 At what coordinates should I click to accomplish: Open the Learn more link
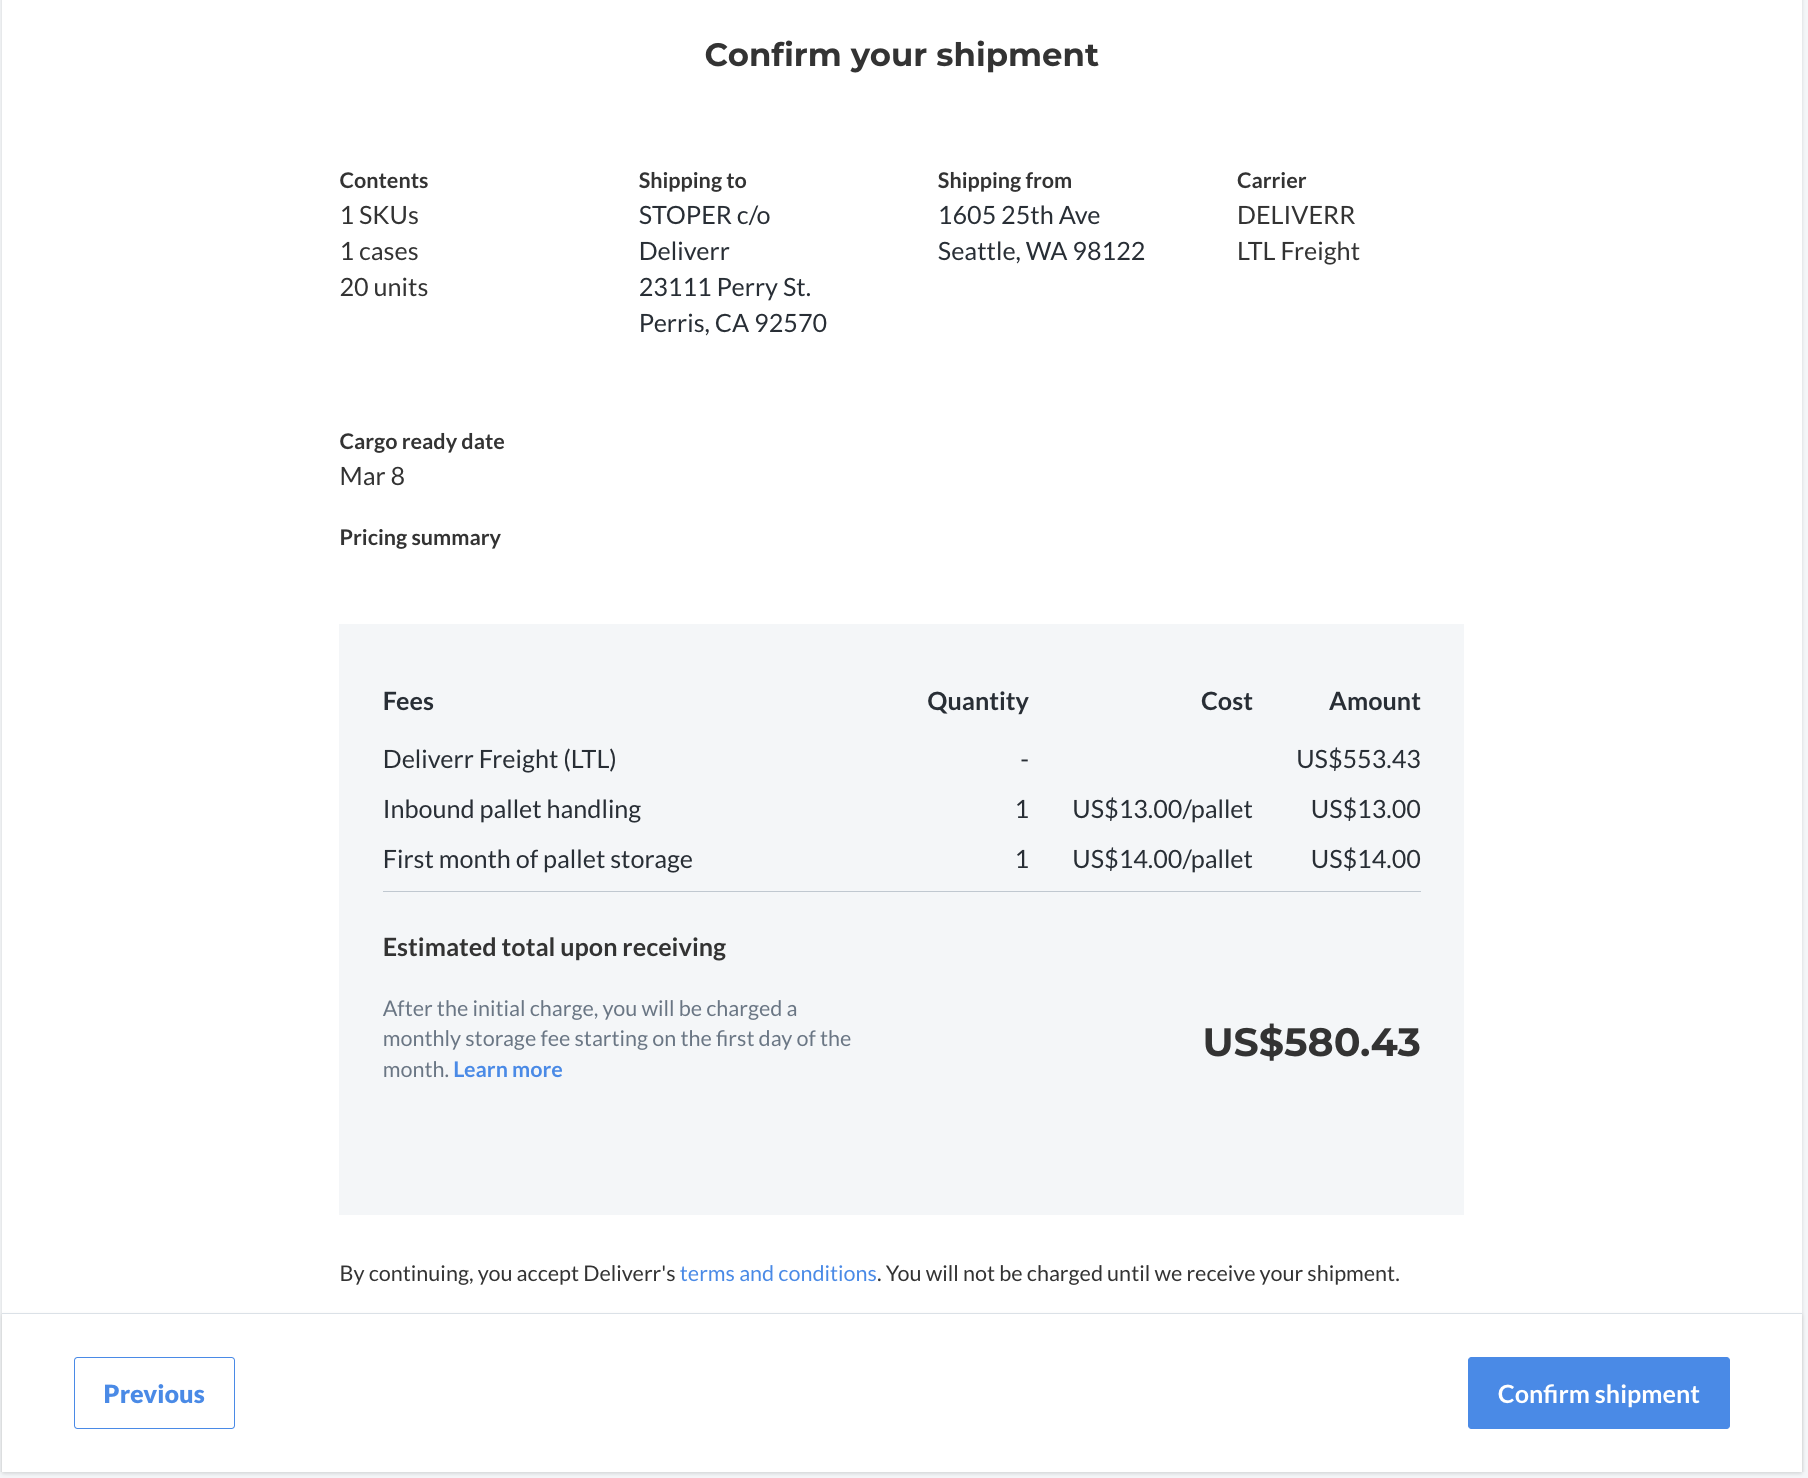[x=508, y=1069]
